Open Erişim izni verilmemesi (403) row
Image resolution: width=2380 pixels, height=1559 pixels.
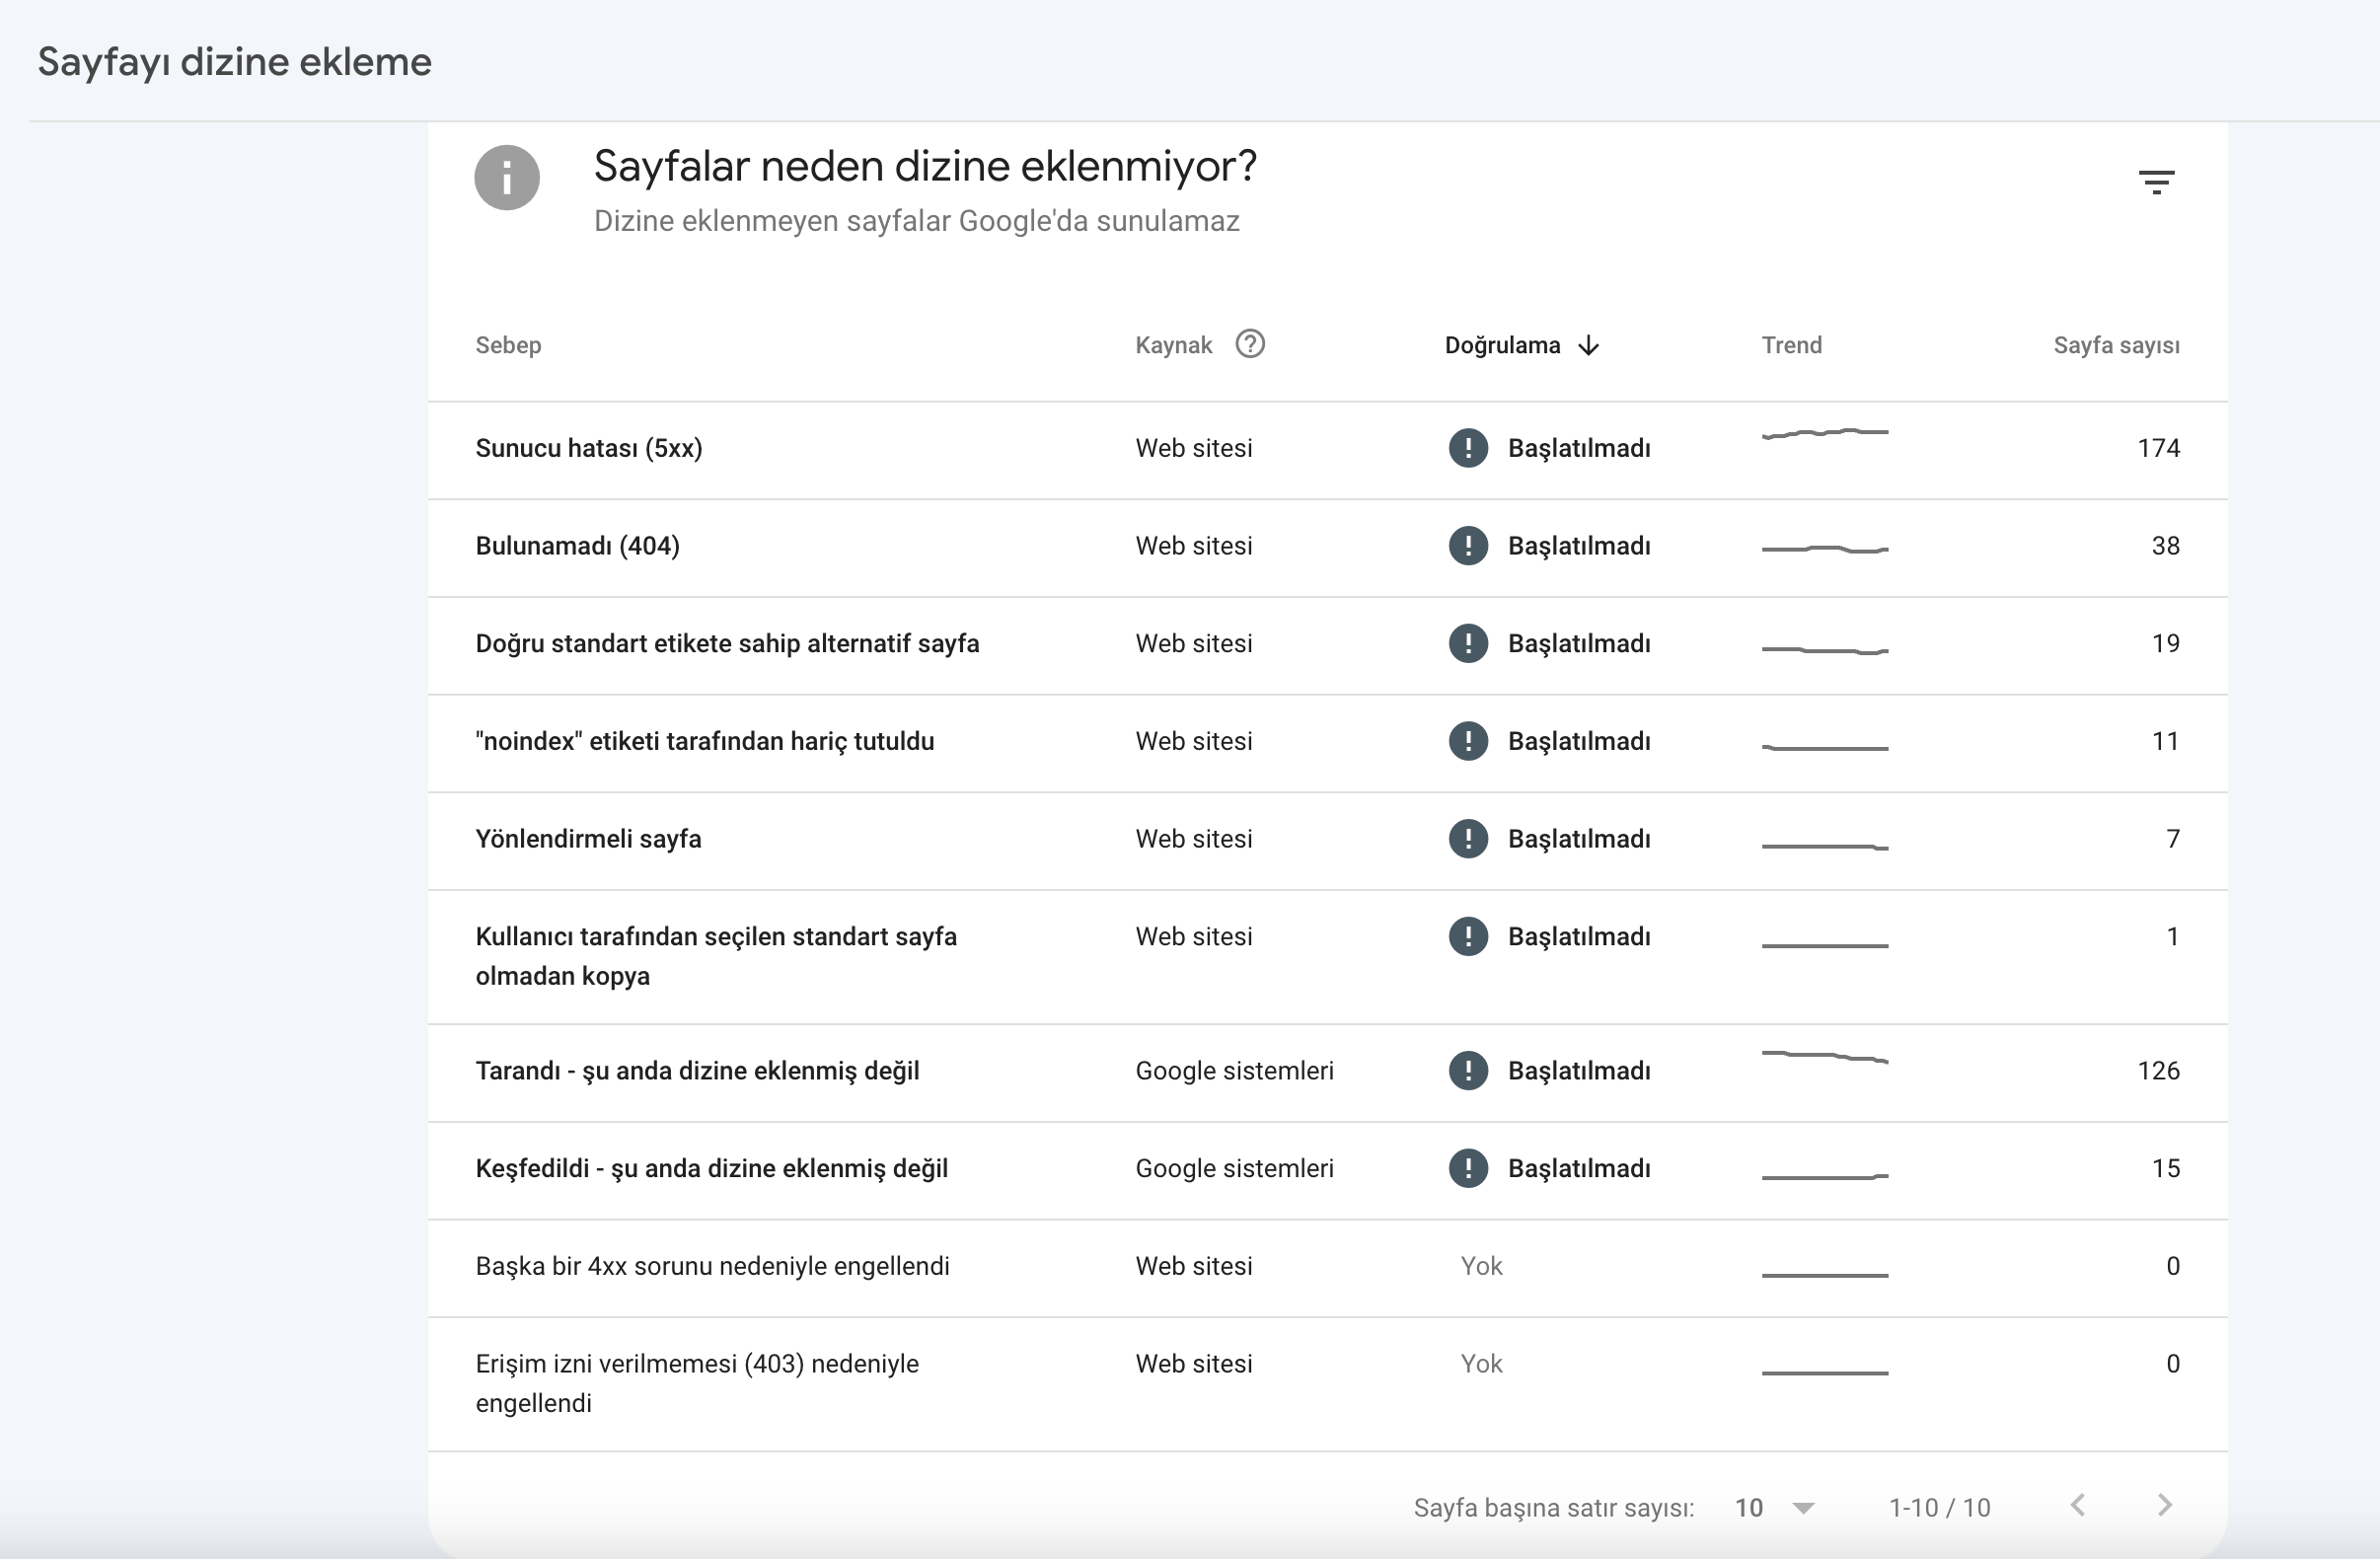(x=1327, y=1384)
